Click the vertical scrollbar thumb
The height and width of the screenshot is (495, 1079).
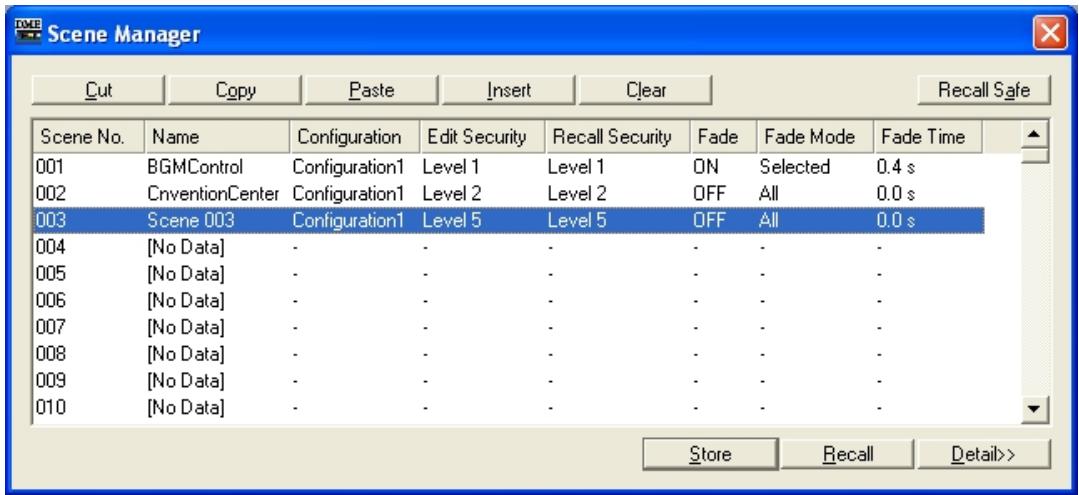click(1035, 155)
